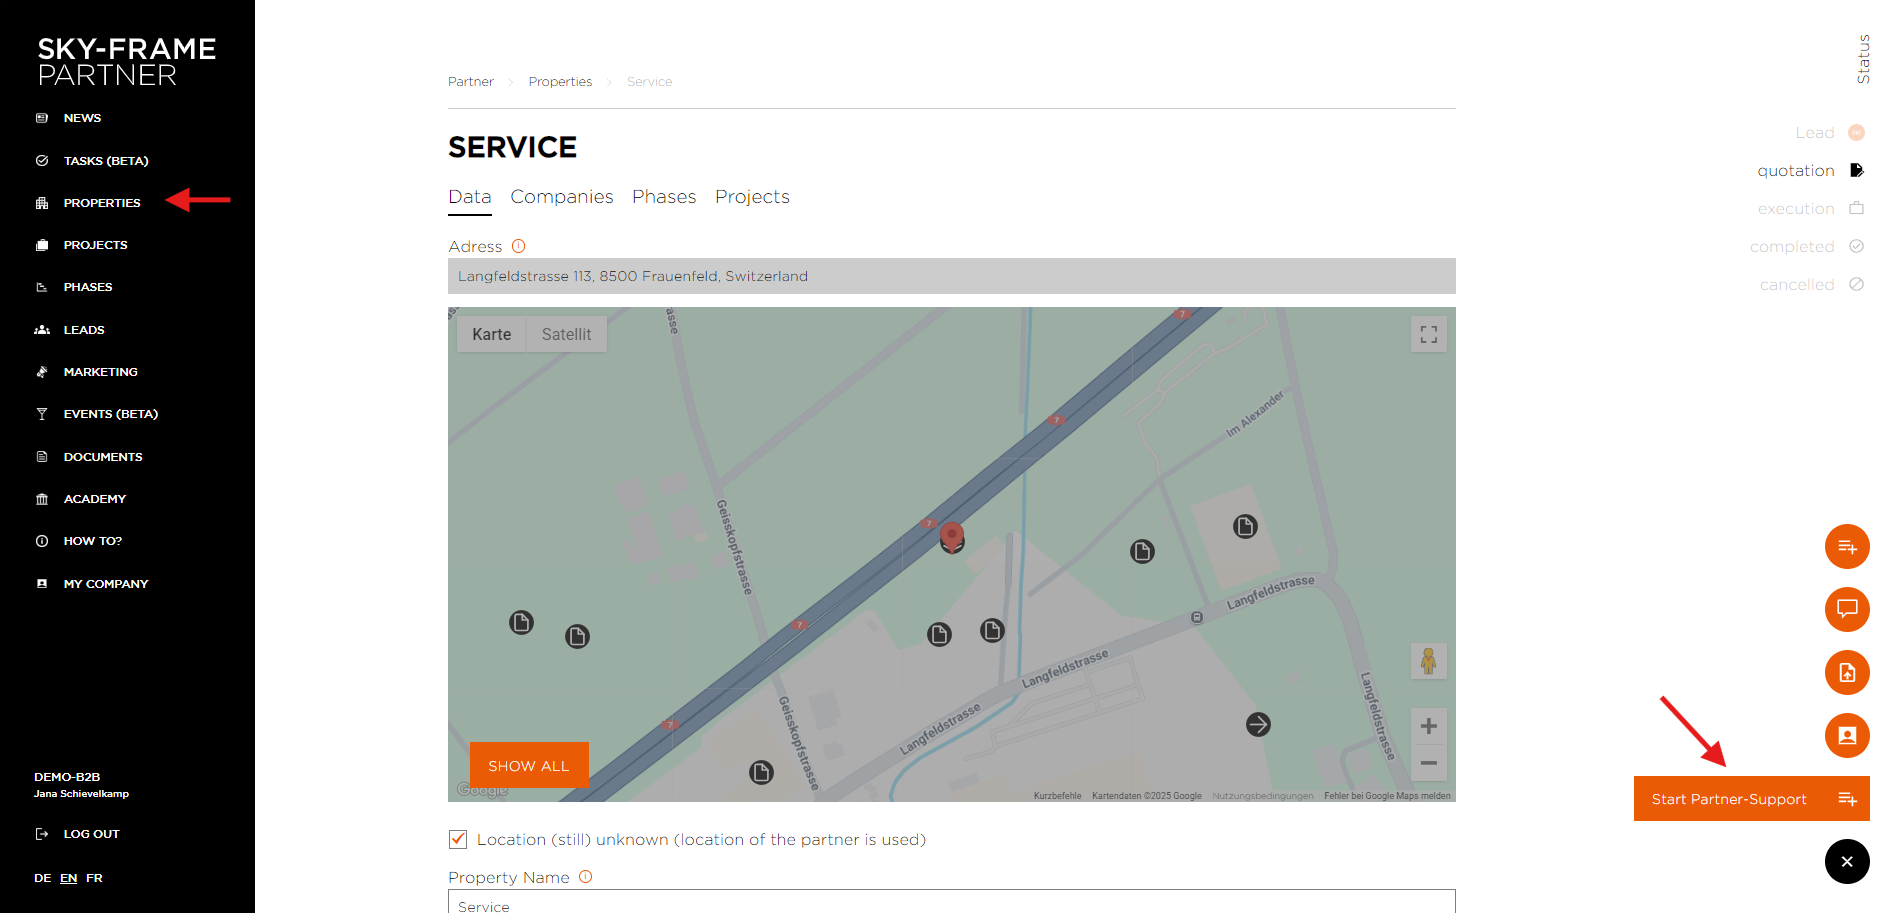Open the chat comment floating button
This screenshot has height=913, width=1900.
(x=1847, y=610)
